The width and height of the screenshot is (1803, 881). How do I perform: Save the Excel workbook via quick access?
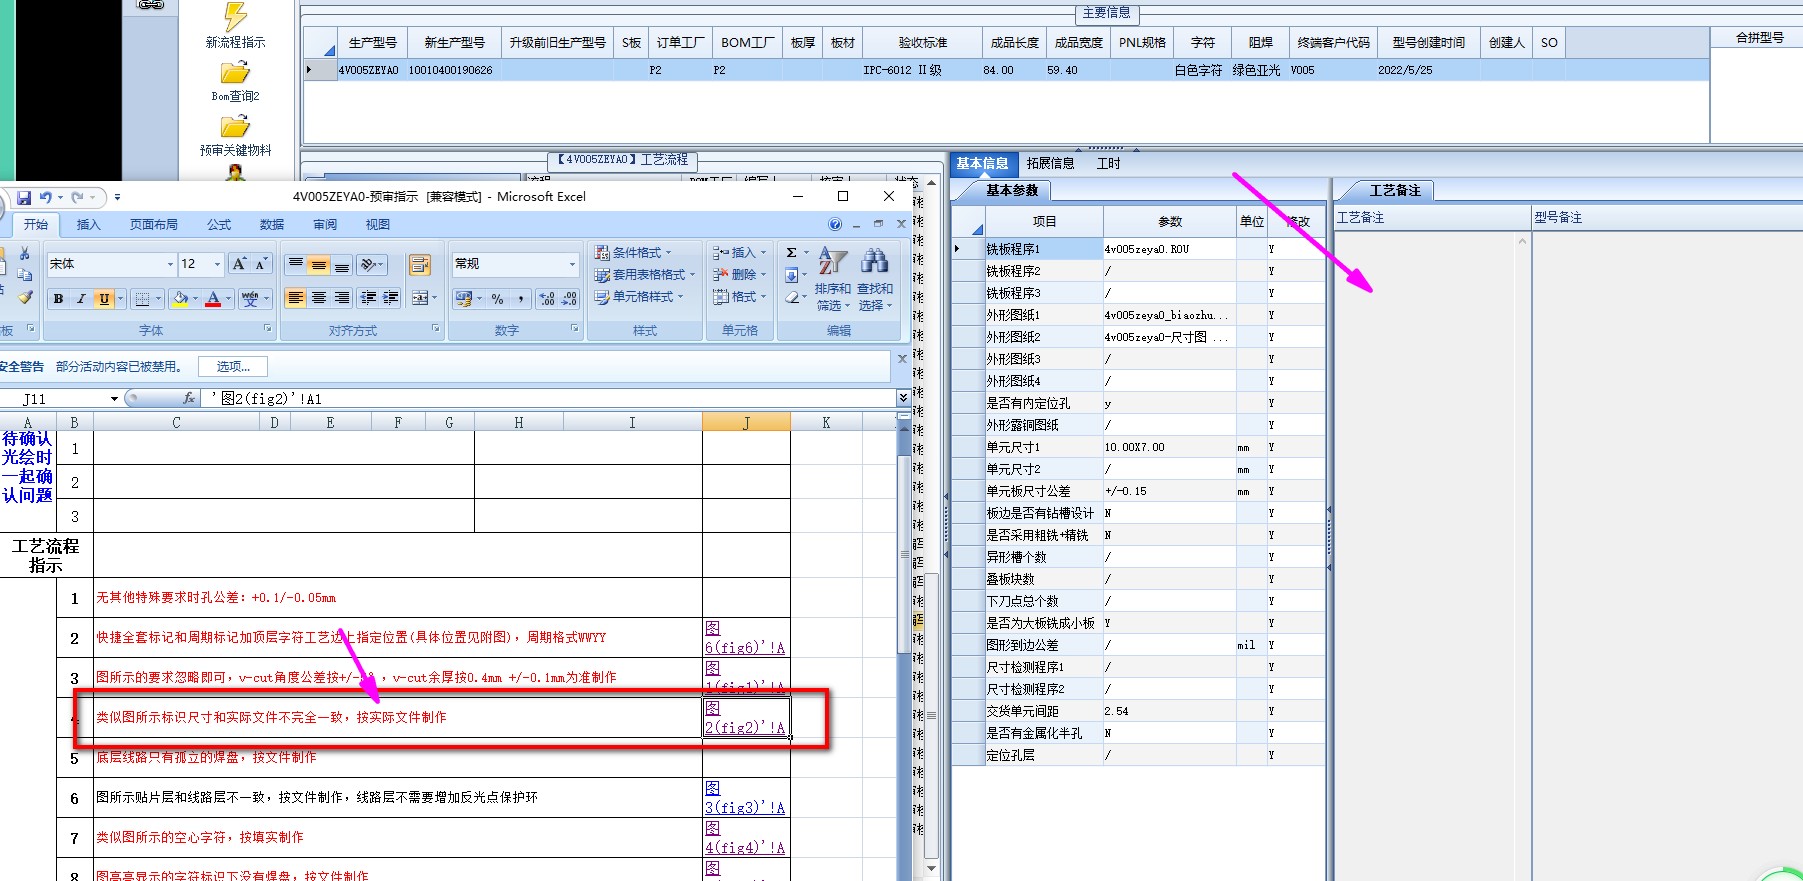click(23, 197)
